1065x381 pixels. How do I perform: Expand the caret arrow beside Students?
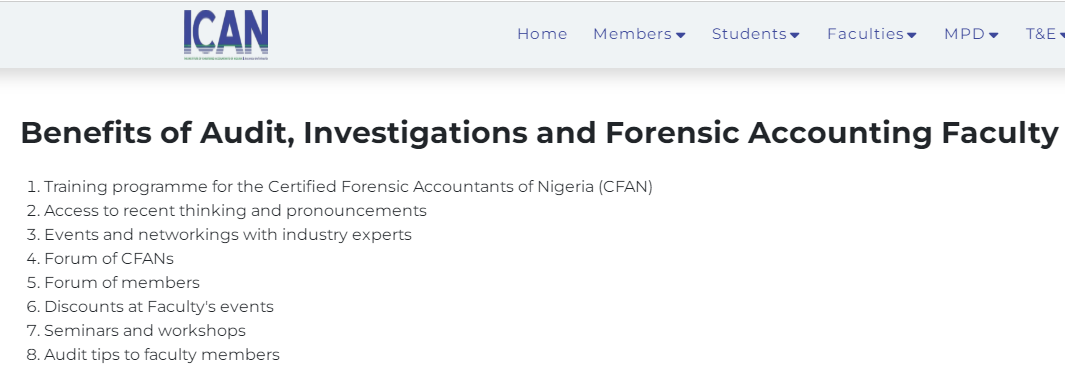click(x=795, y=35)
